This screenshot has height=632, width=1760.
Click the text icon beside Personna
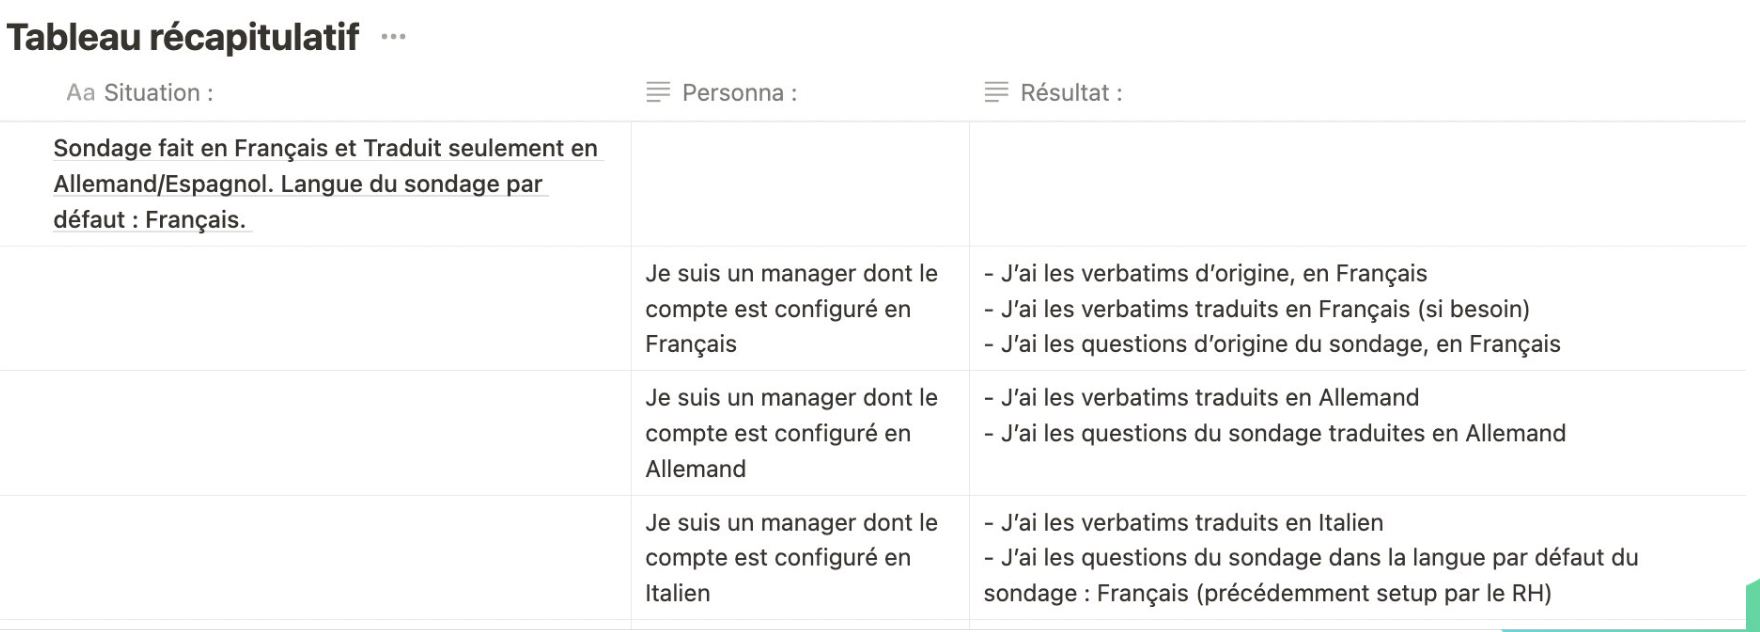(x=658, y=93)
